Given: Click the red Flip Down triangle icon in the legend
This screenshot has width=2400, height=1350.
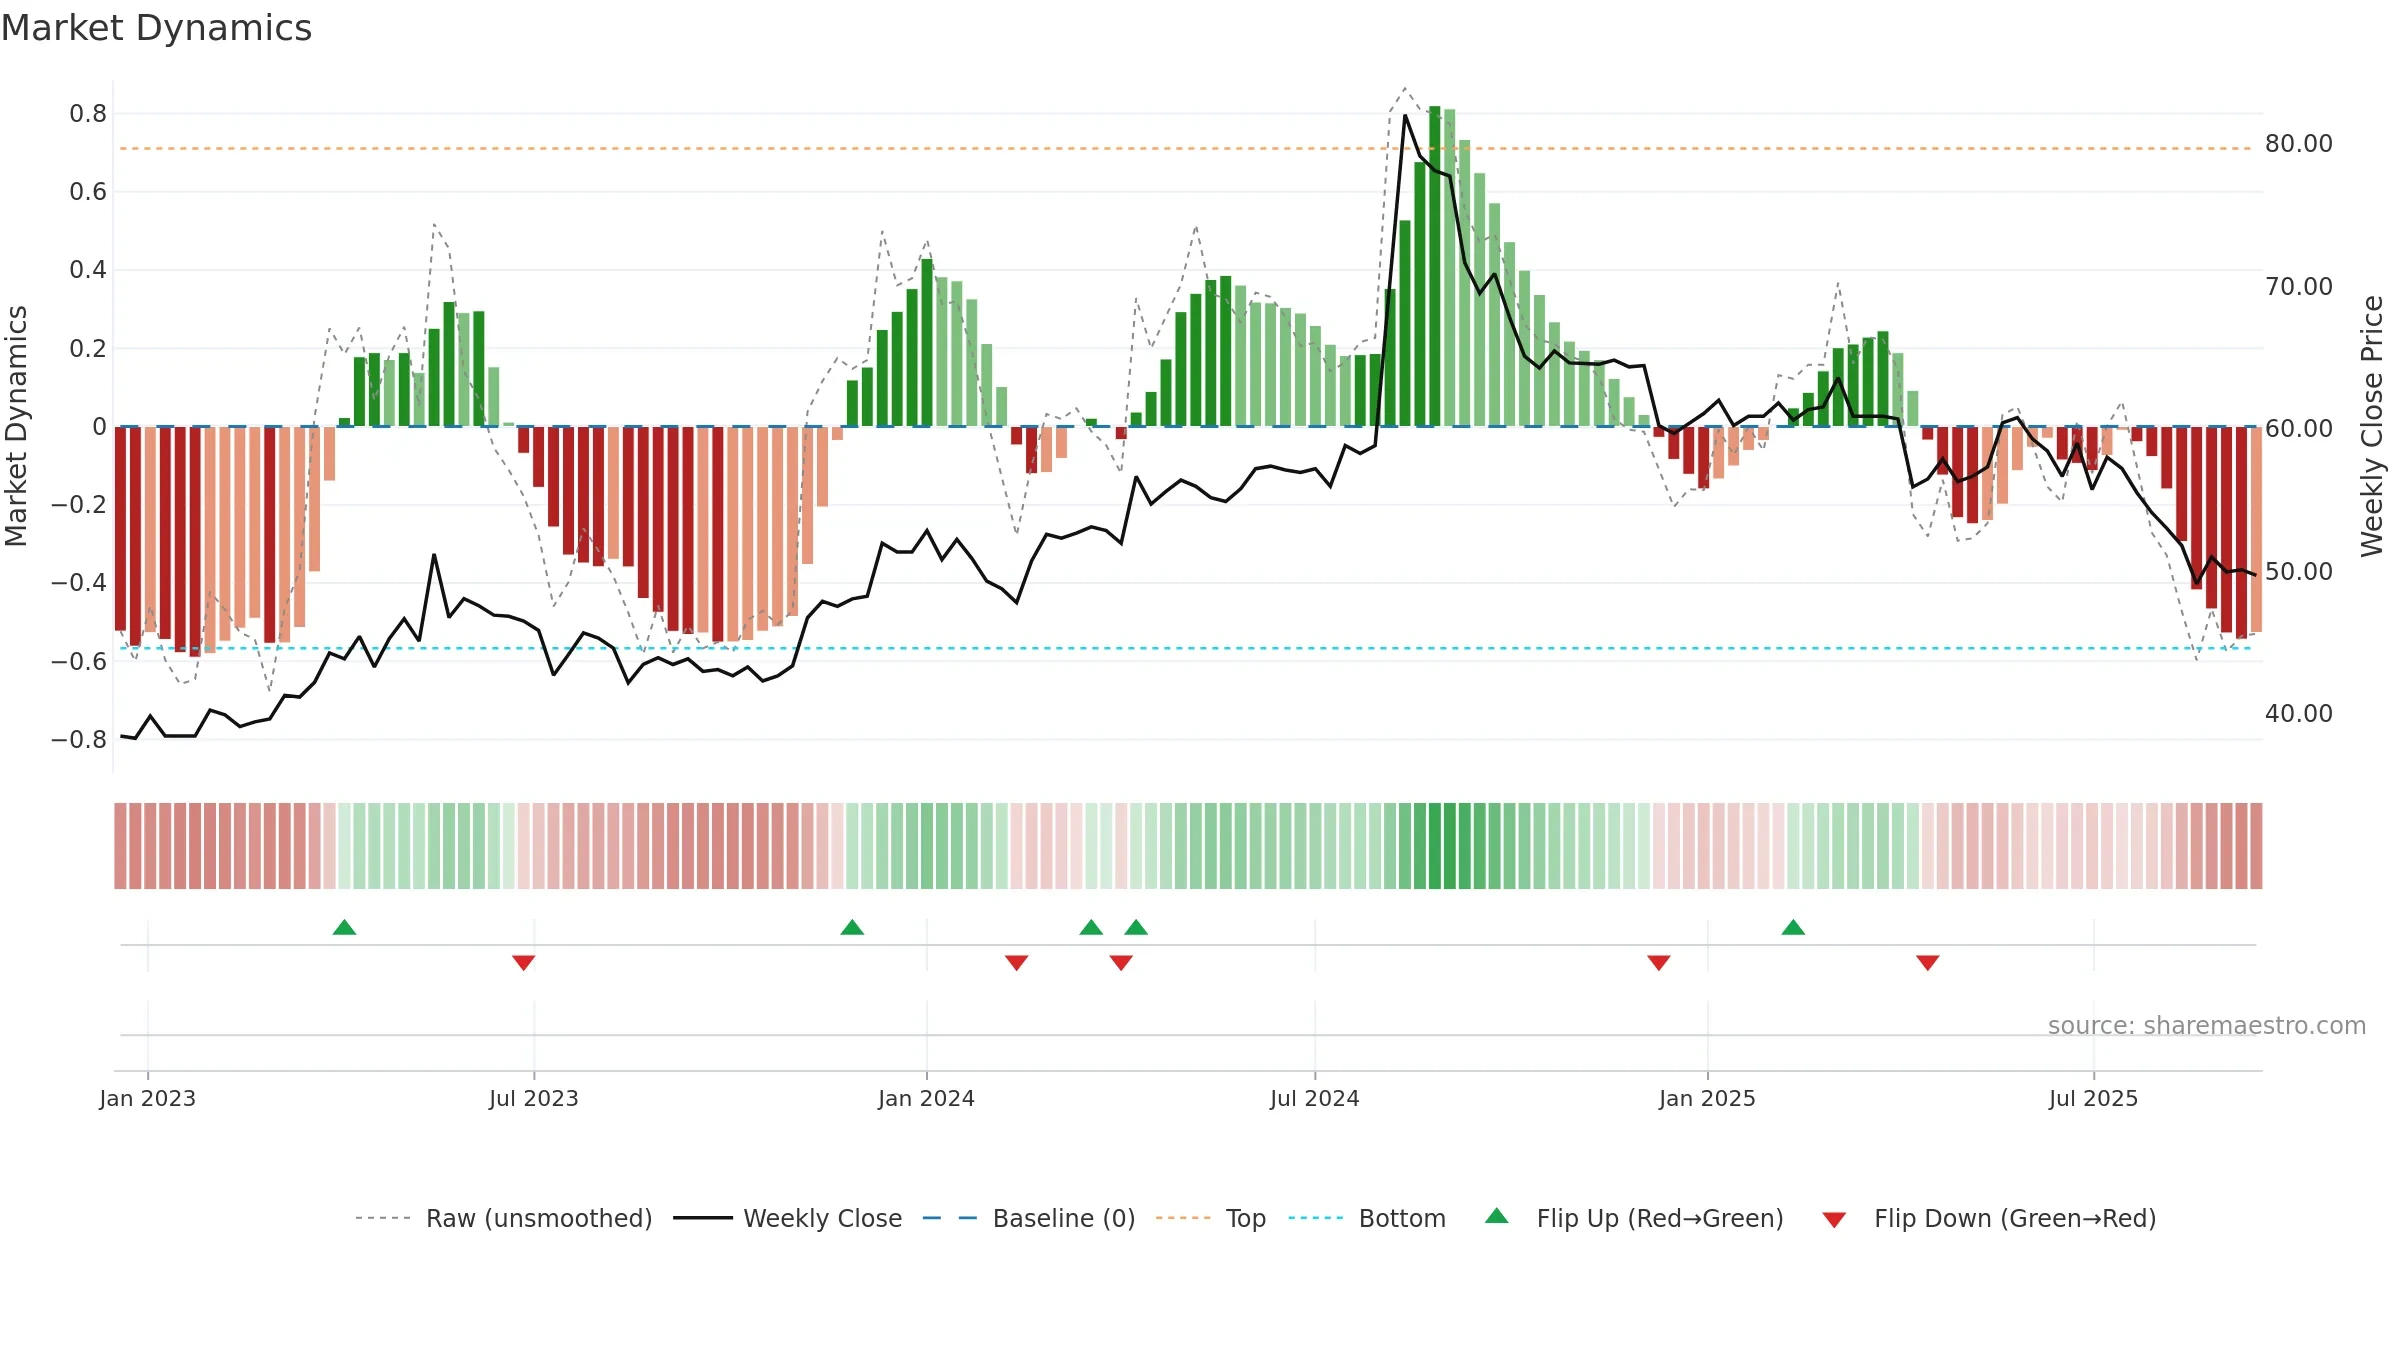Looking at the screenshot, I should tap(1834, 1220).
